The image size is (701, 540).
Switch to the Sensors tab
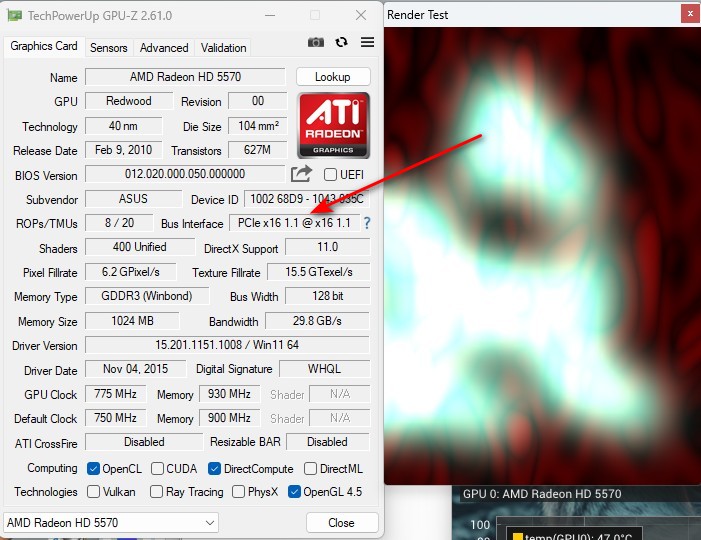[x=109, y=48]
